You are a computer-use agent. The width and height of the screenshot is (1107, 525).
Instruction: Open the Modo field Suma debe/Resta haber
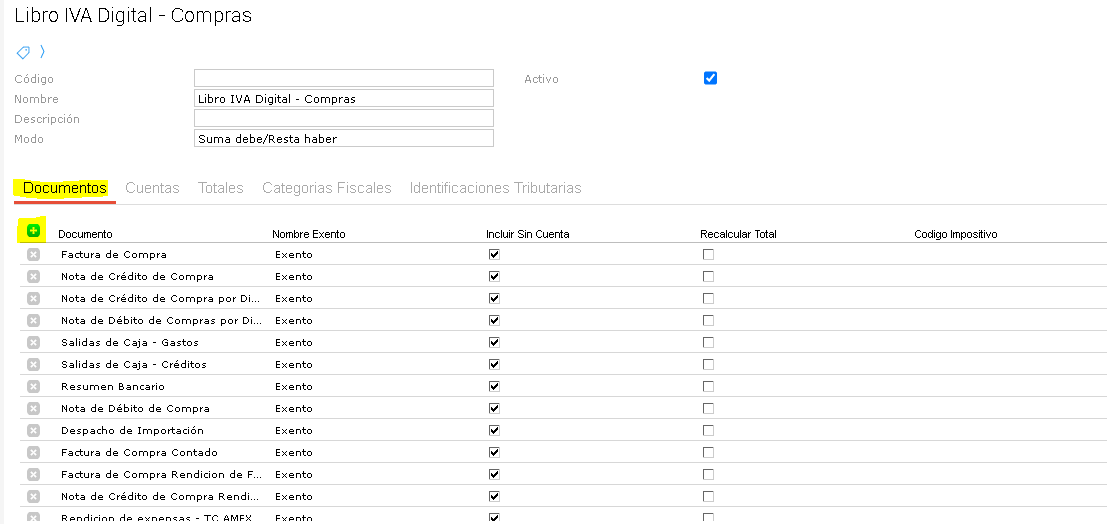pos(343,139)
